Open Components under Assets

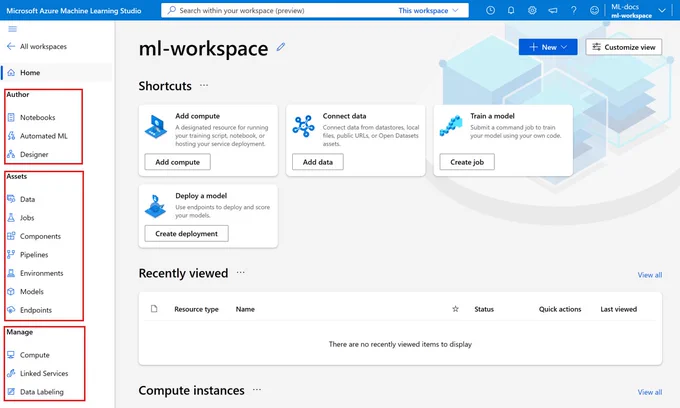click(40, 236)
